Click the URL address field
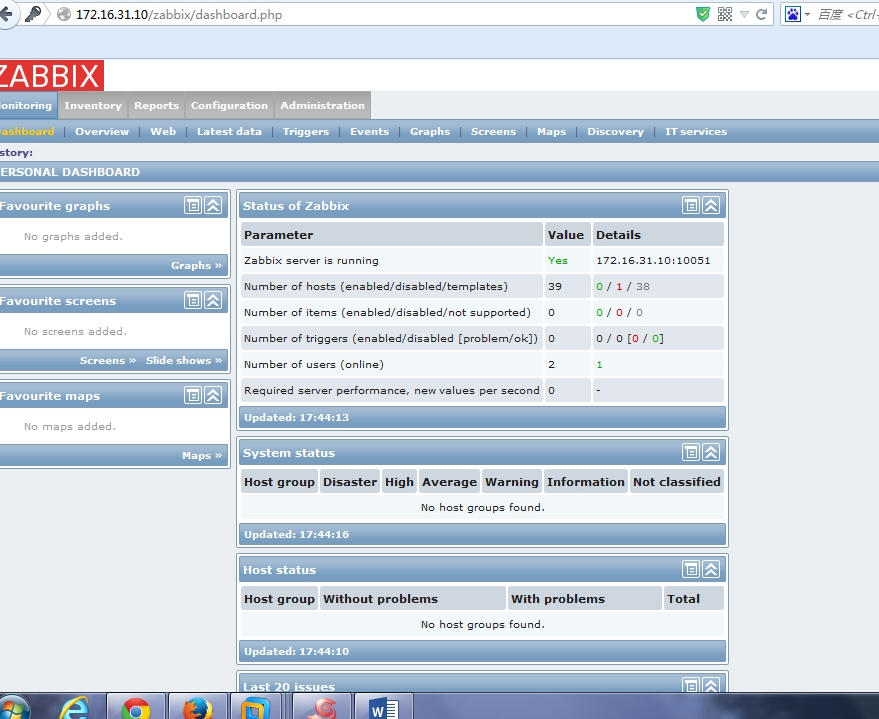Image resolution: width=879 pixels, height=719 pixels. [381, 14]
